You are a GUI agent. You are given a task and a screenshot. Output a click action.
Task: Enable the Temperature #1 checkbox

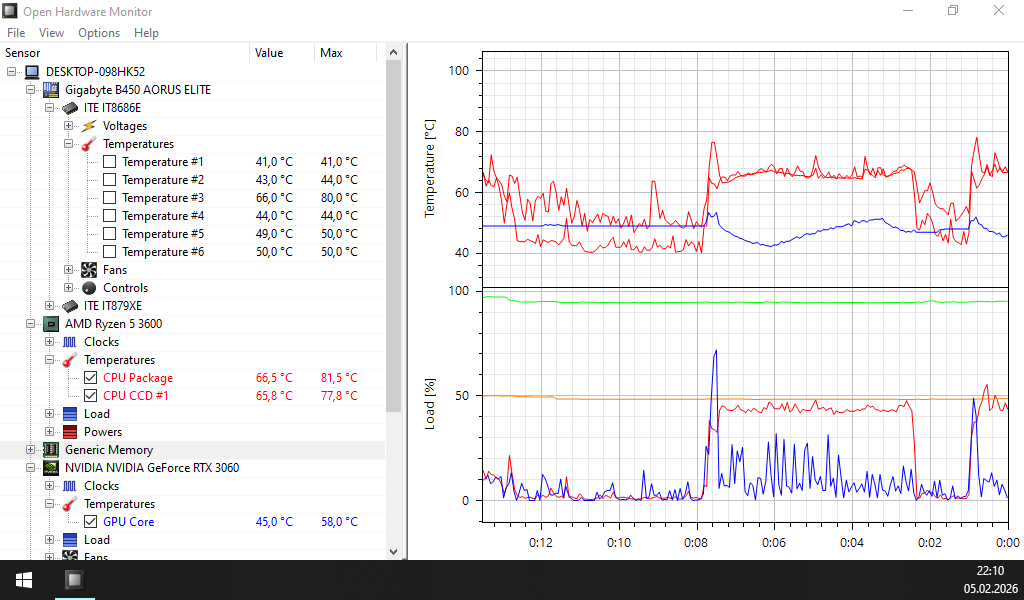coord(110,162)
